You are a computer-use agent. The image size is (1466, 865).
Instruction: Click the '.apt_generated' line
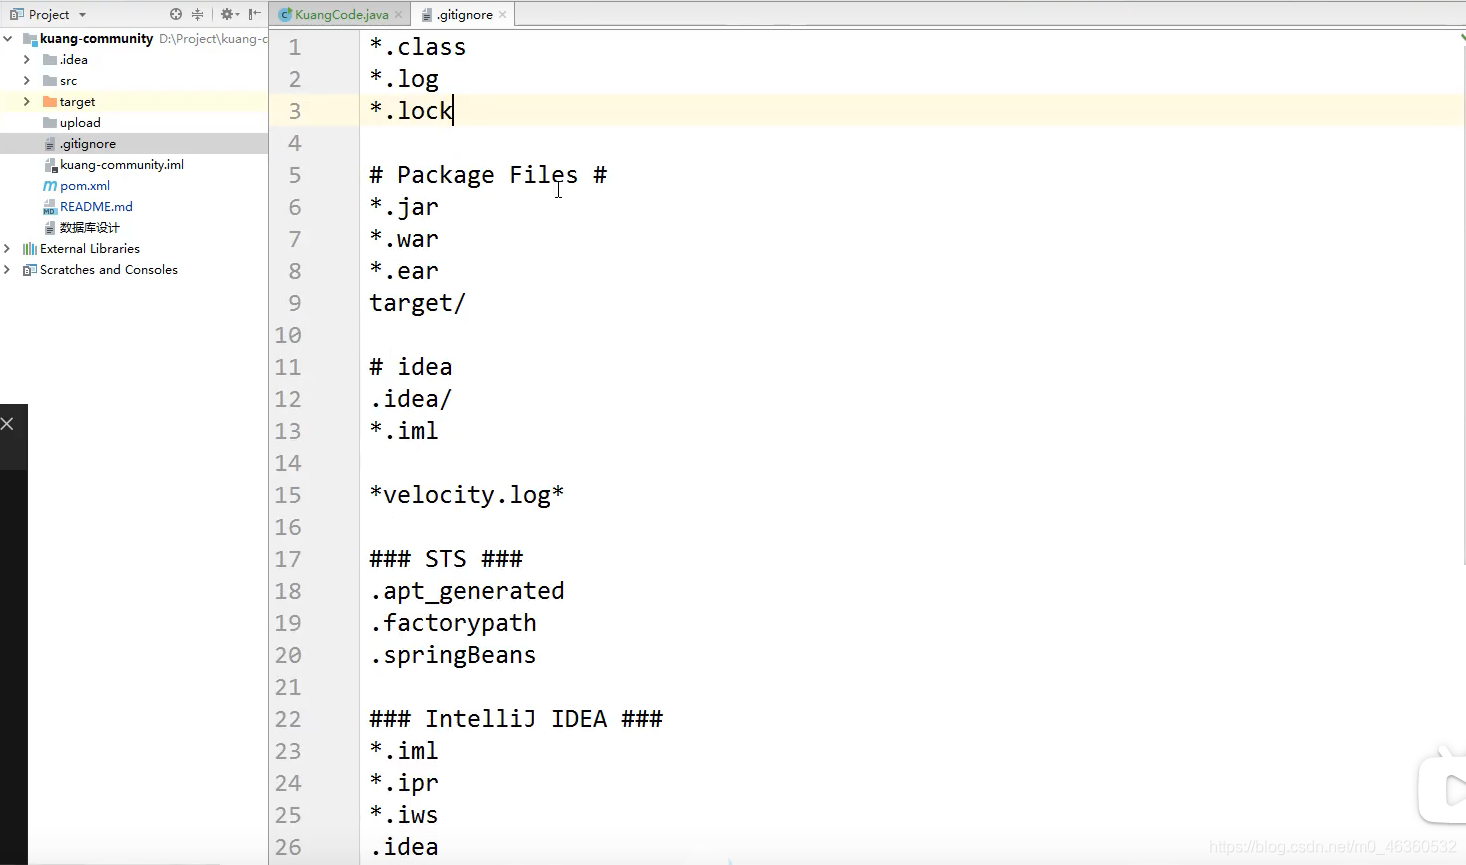tap(467, 591)
